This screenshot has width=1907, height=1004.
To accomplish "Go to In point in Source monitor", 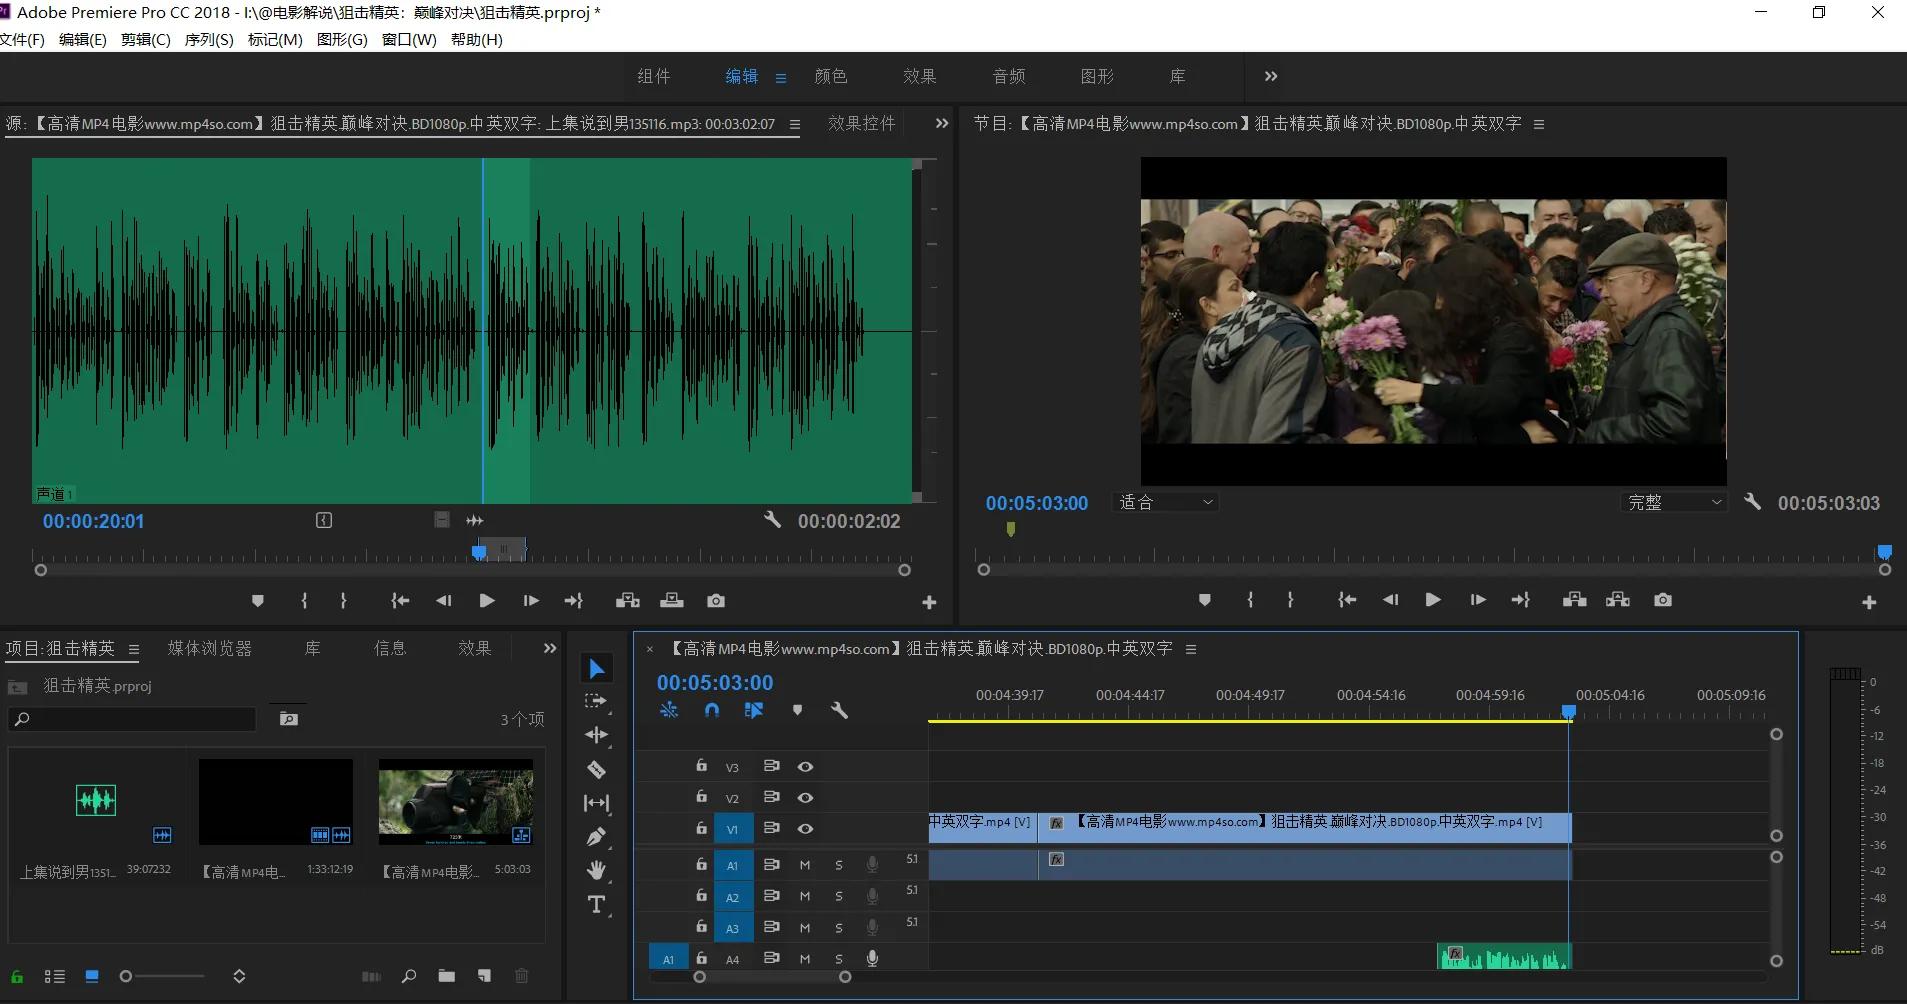I will (x=400, y=601).
